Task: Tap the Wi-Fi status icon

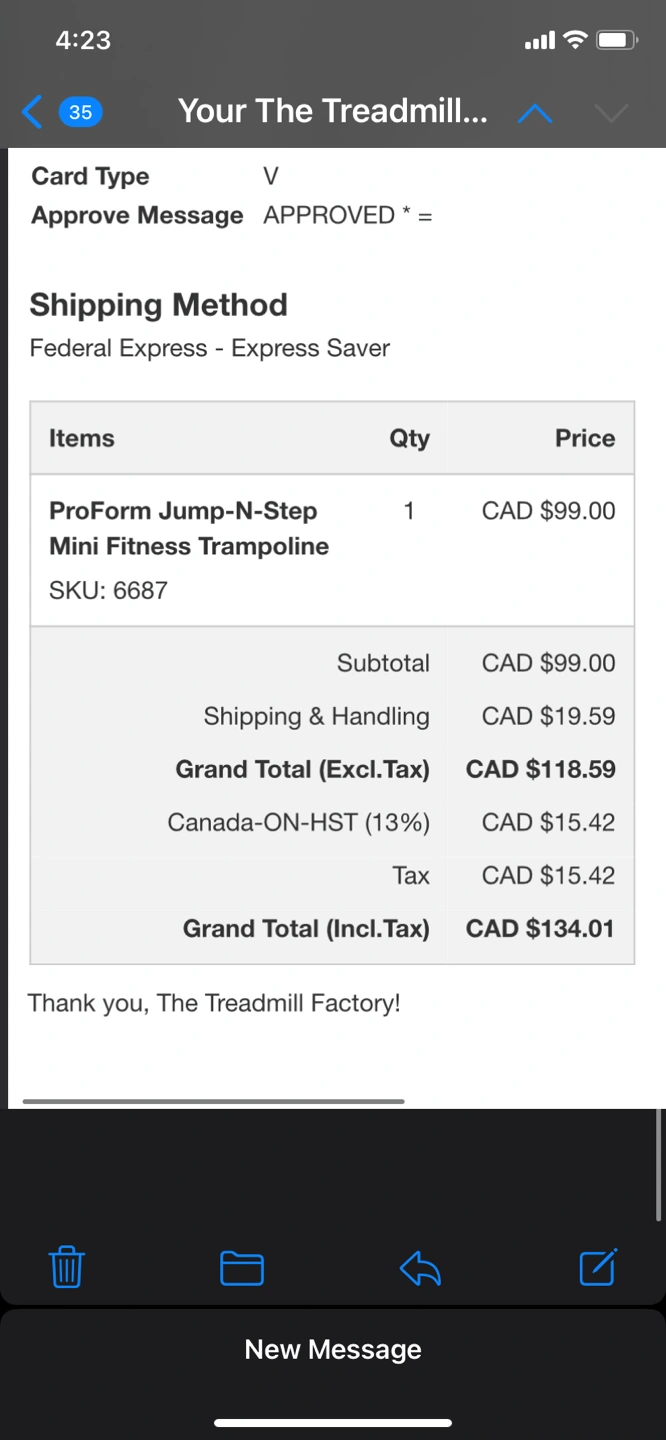Action: [x=574, y=40]
